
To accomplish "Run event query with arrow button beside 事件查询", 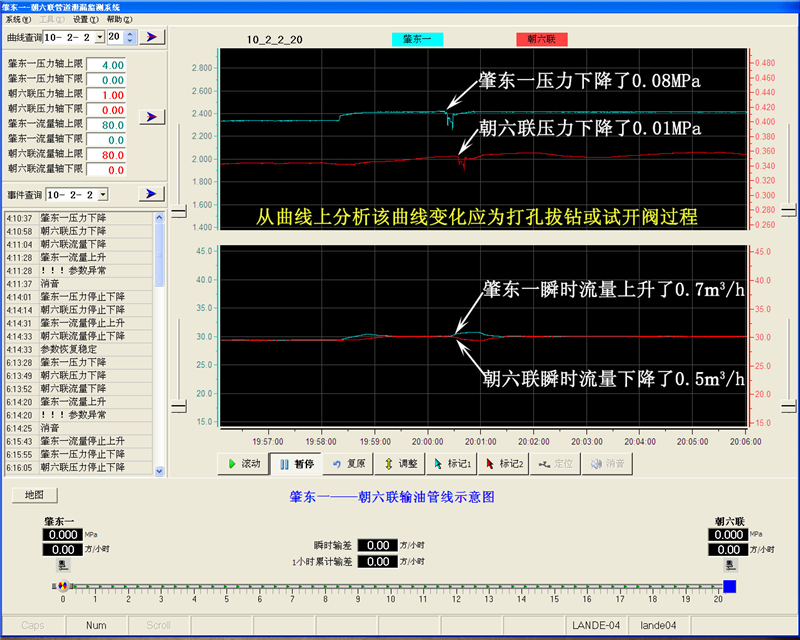I will tap(151, 193).
